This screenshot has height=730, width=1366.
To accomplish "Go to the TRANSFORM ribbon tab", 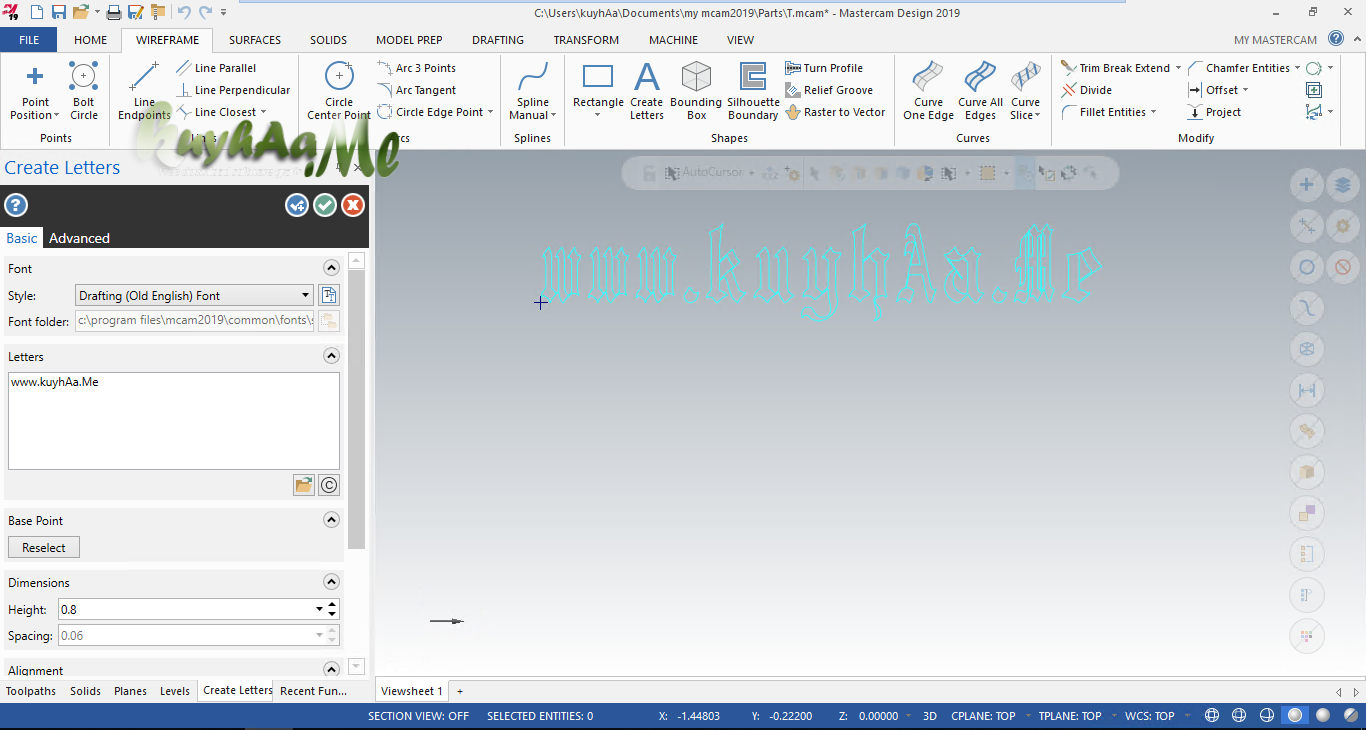I will tap(586, 40).
